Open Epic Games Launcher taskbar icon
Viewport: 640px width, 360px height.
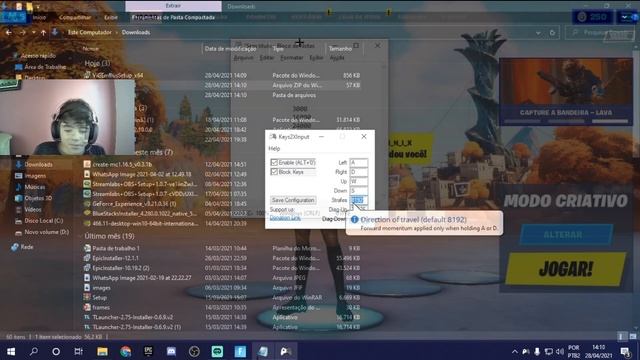pyautogui.click(x=148, y=351)
